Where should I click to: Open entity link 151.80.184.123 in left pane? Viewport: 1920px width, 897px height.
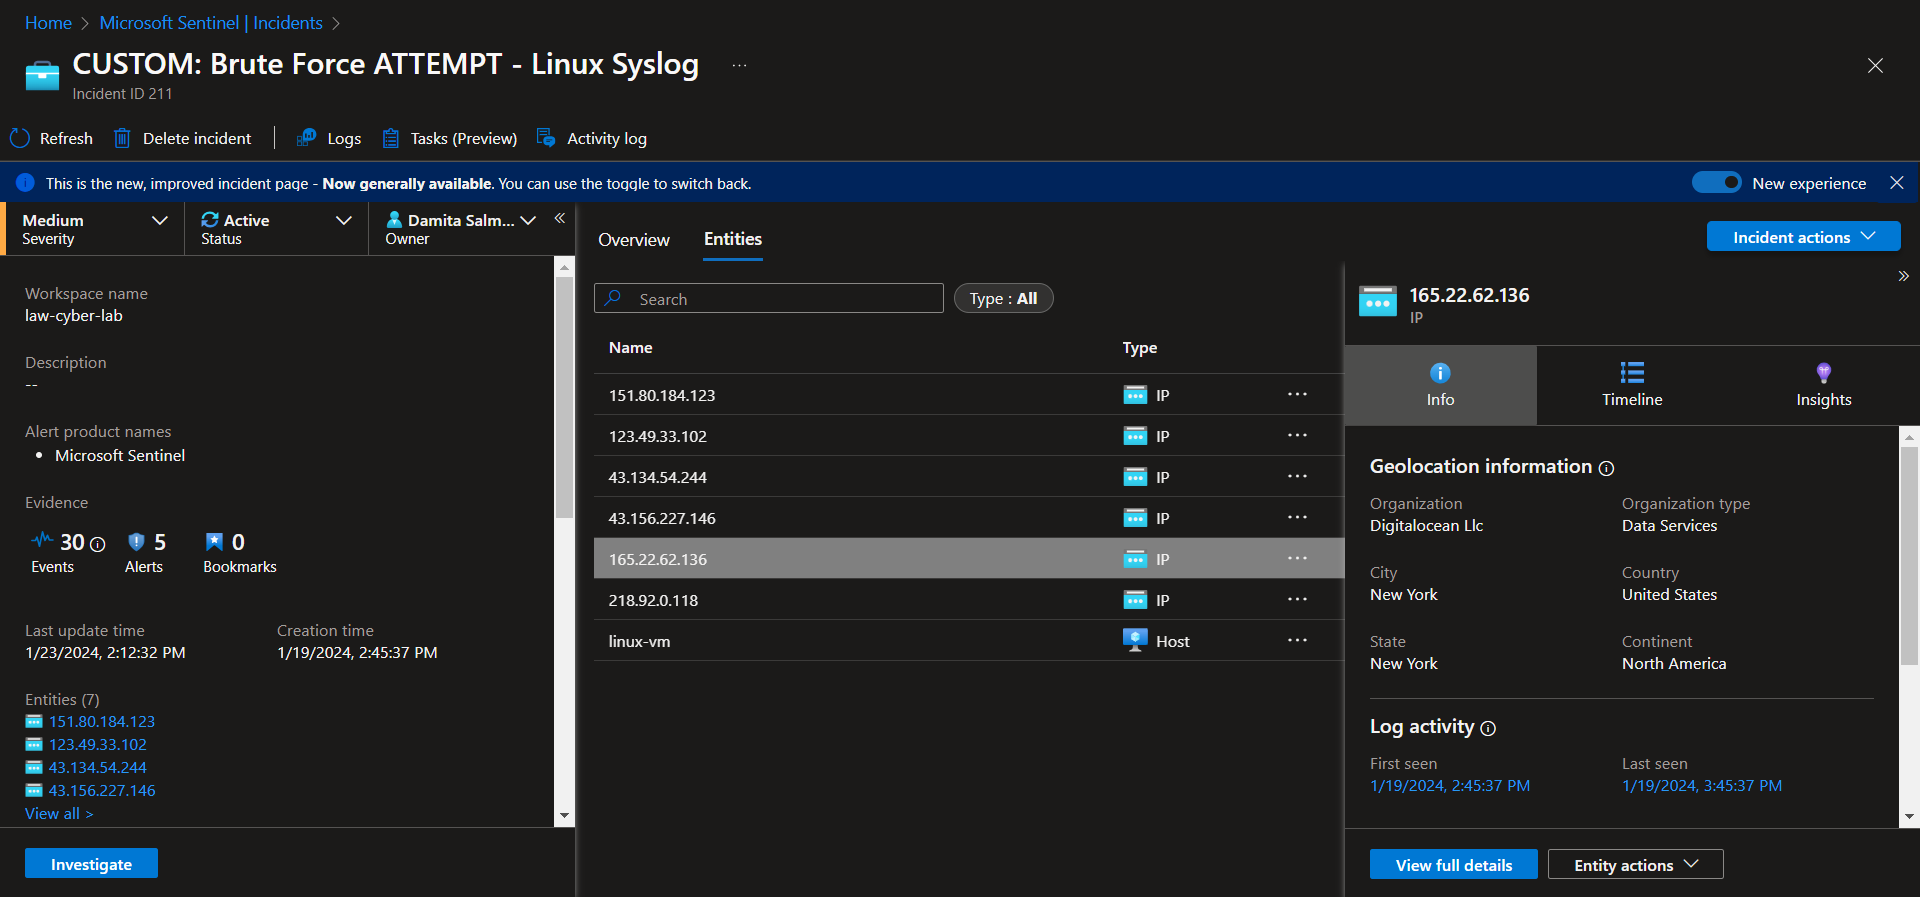pyautogui.click(x=102, y=722)
